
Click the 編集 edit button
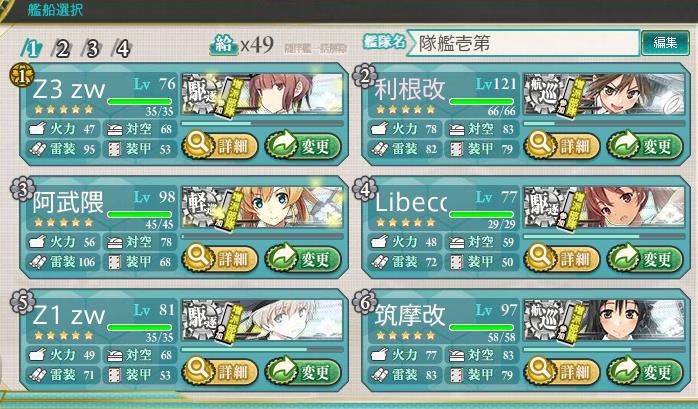point(666,43)
